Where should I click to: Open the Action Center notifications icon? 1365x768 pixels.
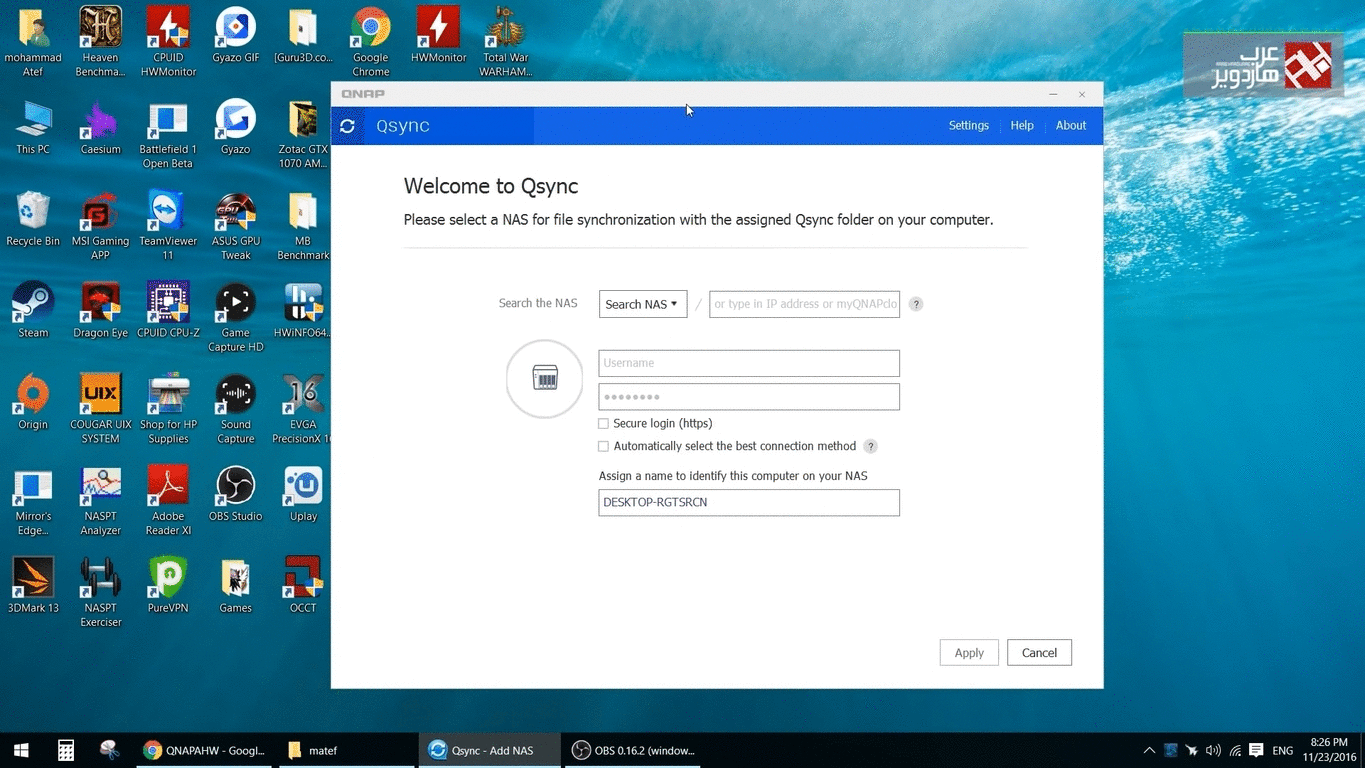pyautogui.click(x=1257, y=750)
